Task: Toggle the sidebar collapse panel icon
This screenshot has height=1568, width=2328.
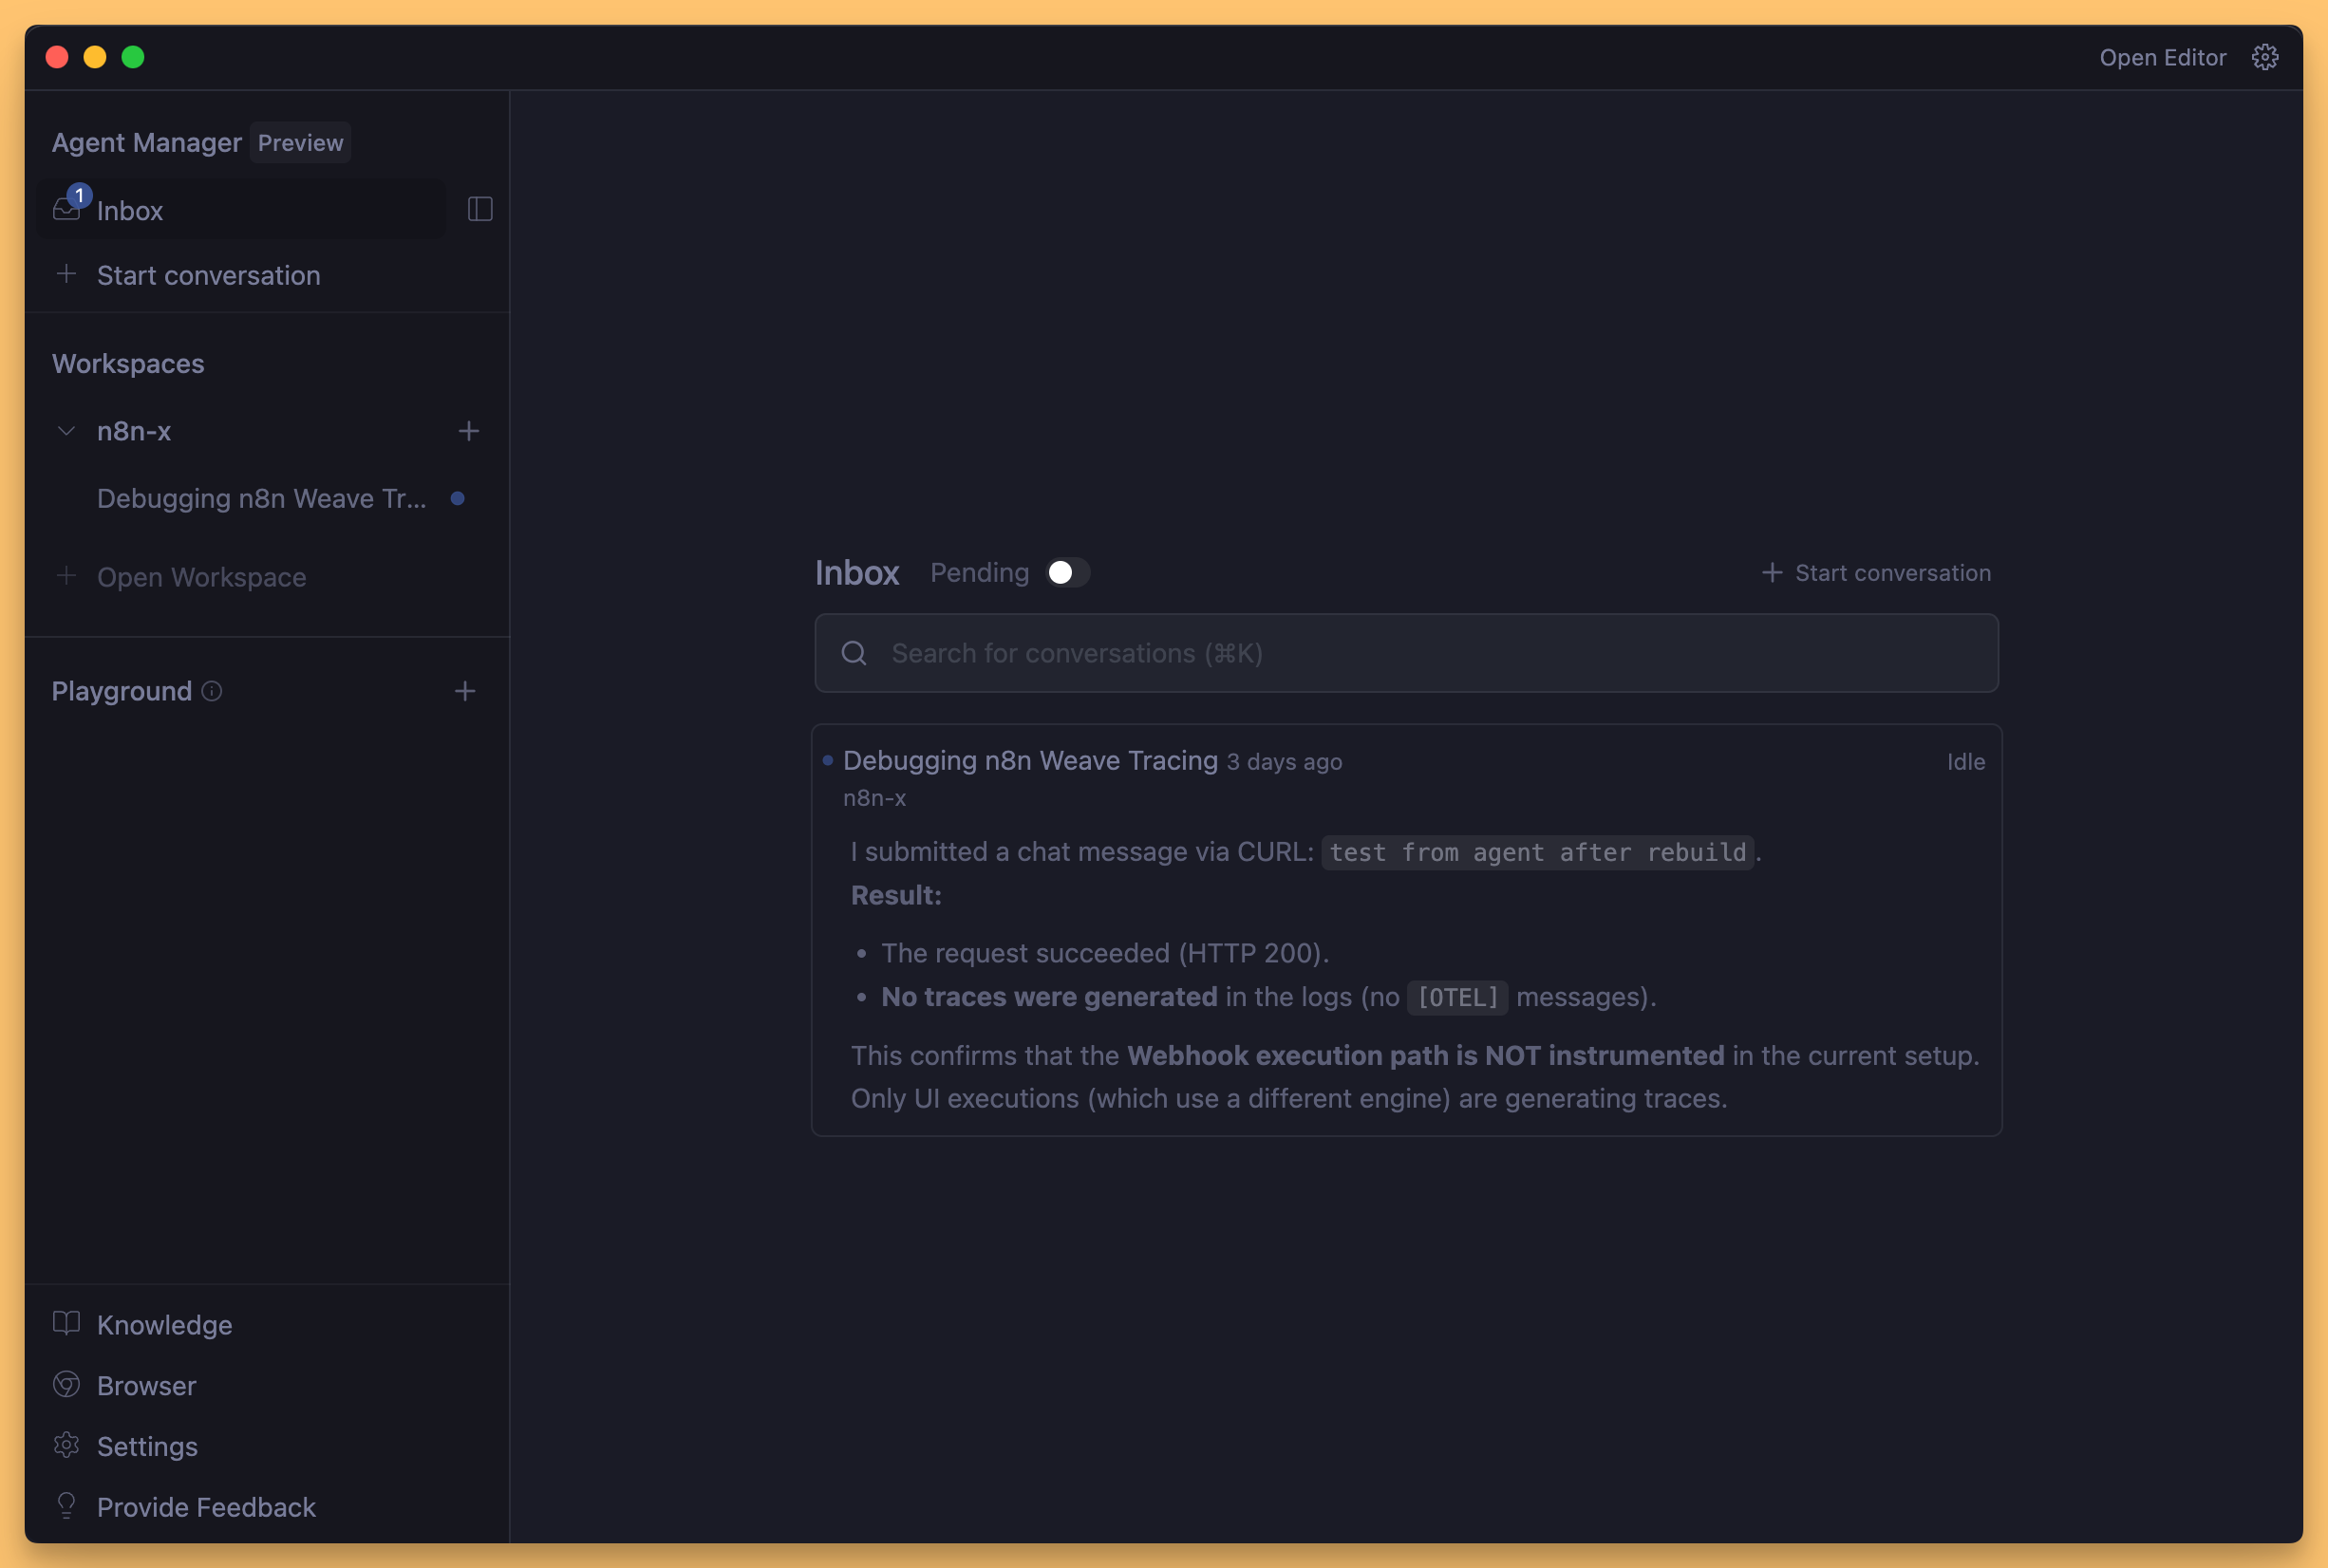Action: pos(480,209)
